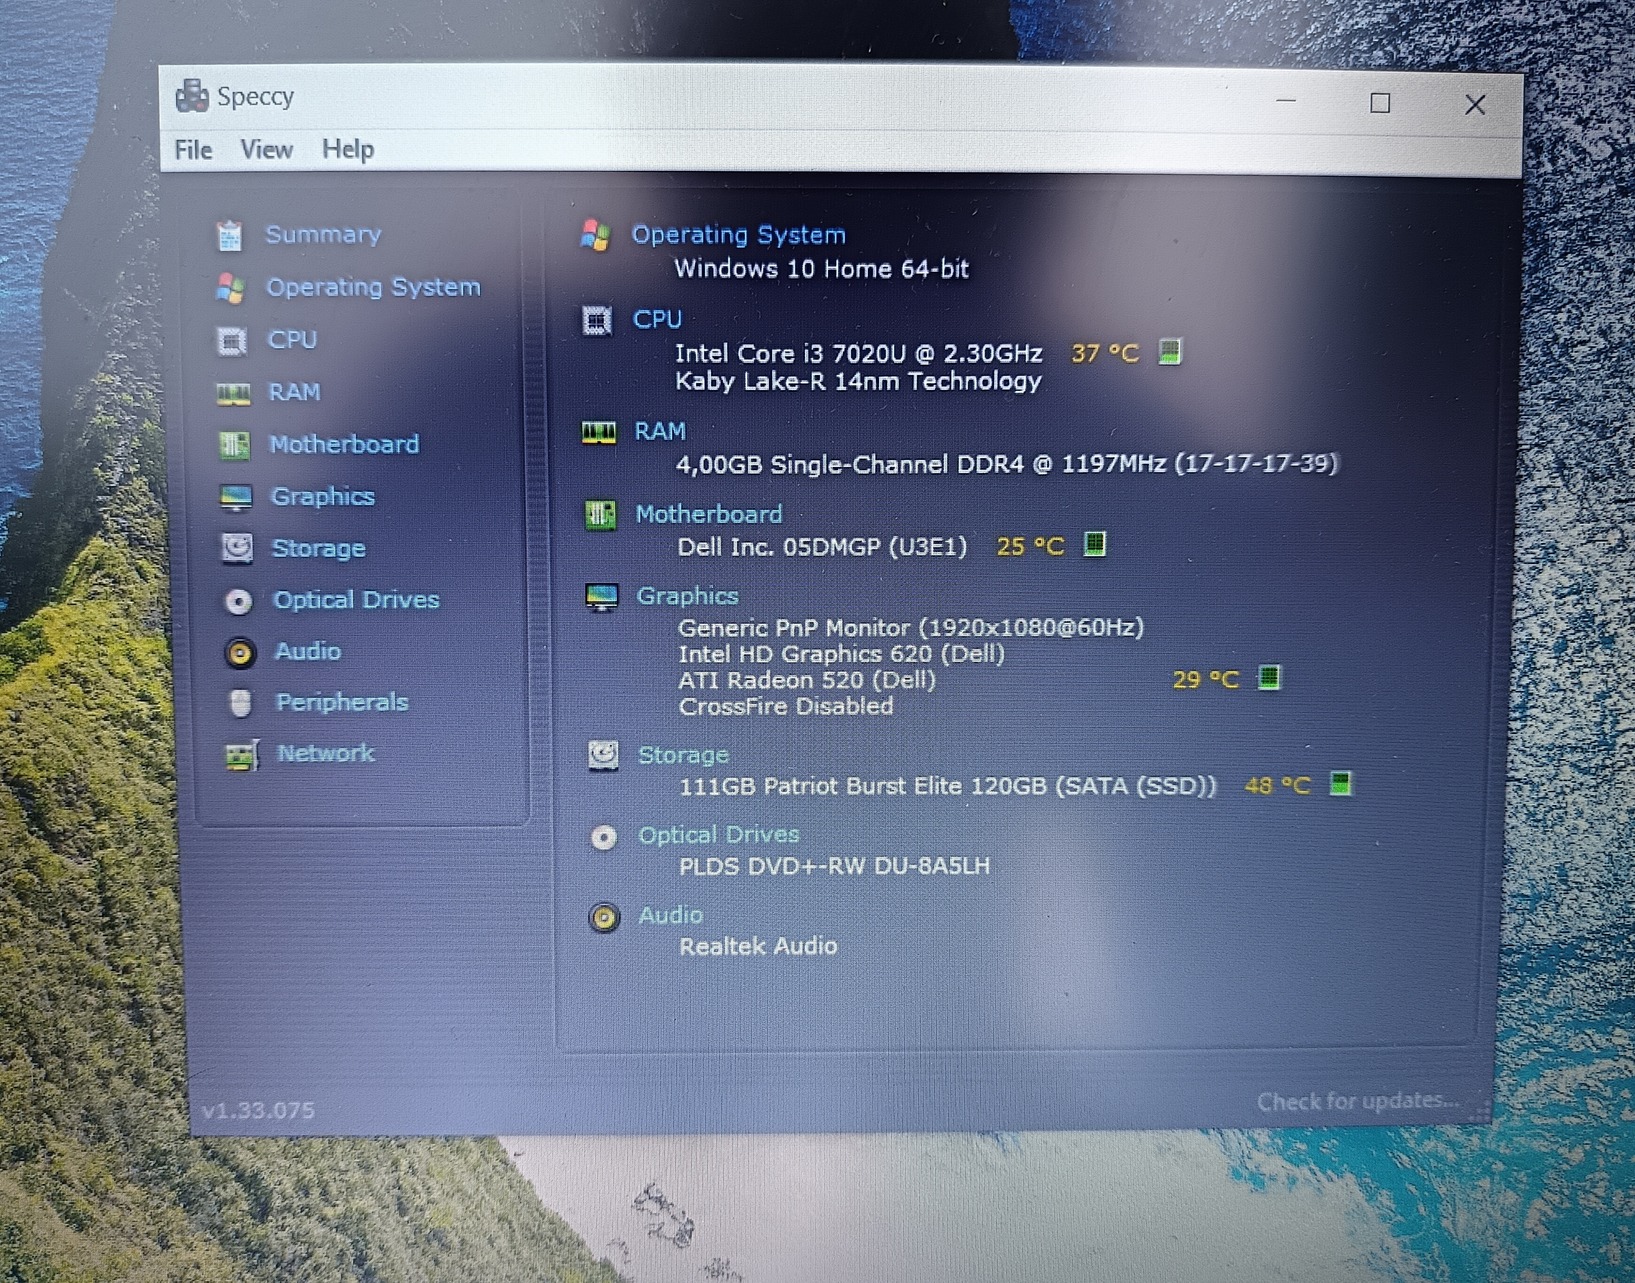Click the Network card icon in sidebar
The height and width of the screenshot is (1283, 1635).
(x=242, y=755)
